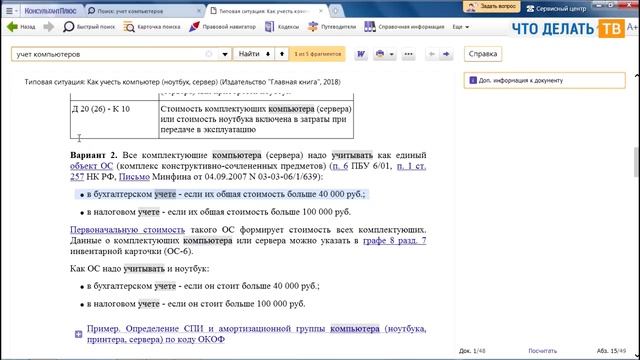This screenshot has height=360, width=640.
Task: Go to the КонсультантПлюс home tab
Action: point(50,11)
